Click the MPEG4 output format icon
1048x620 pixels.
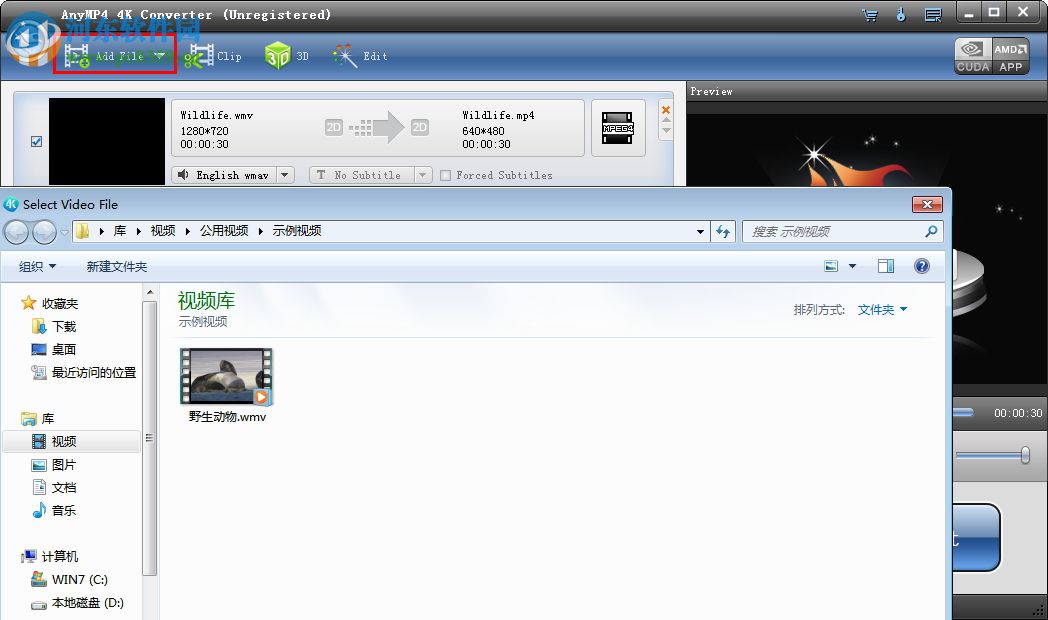point(618,127)
